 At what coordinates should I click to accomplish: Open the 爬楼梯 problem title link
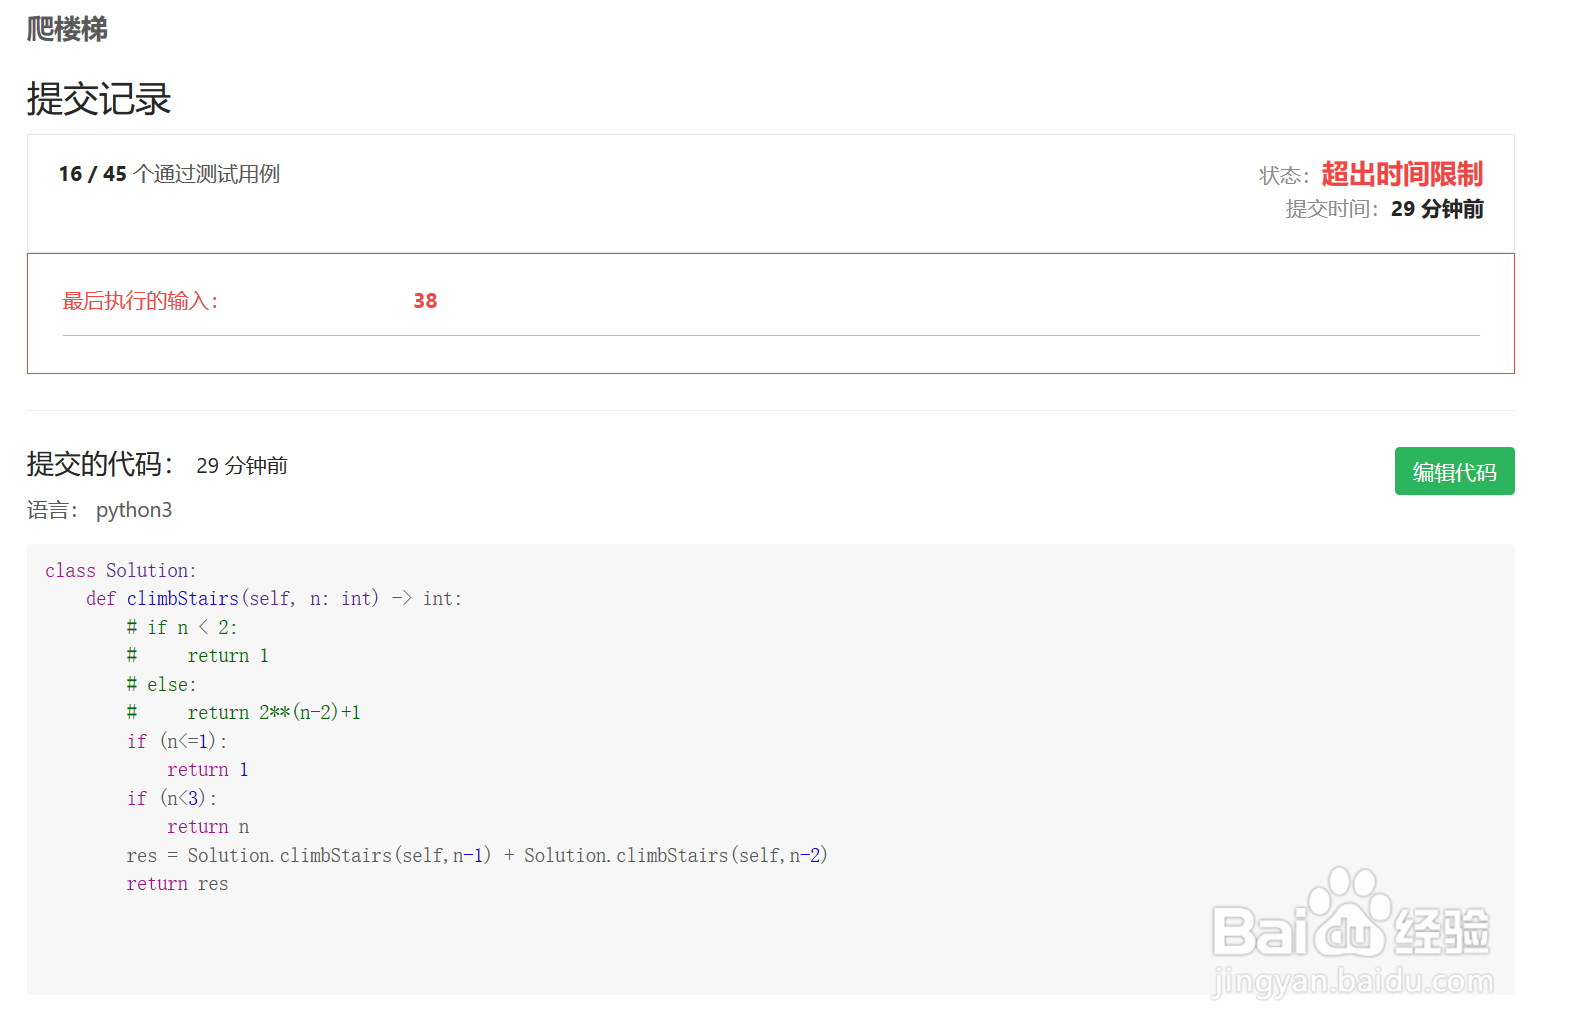click(x=67, y=29)
